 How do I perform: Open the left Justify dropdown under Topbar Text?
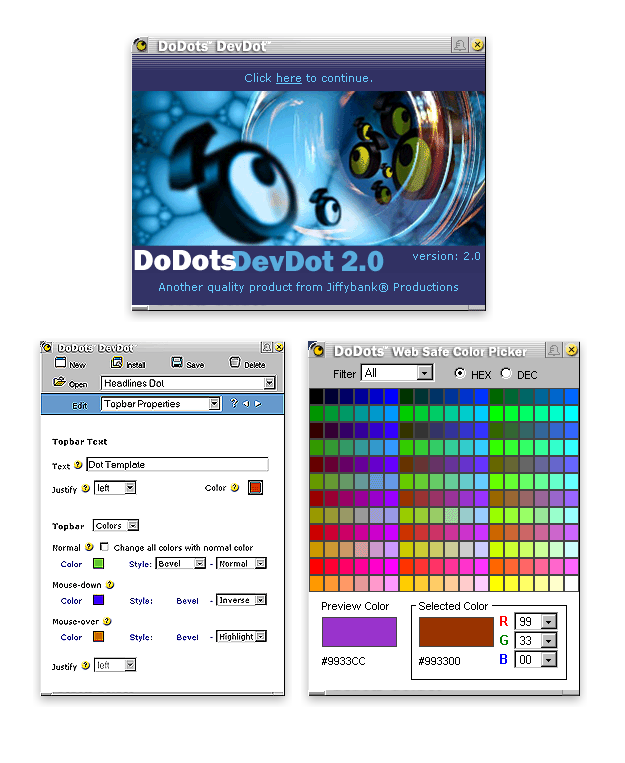115,488
